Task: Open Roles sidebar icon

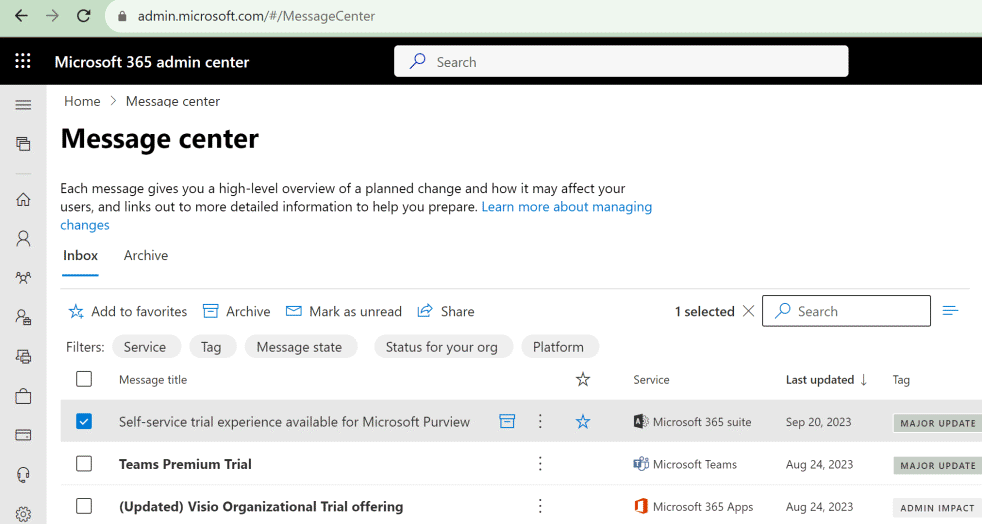Action: pyautogui.click(x=23, y=317)
